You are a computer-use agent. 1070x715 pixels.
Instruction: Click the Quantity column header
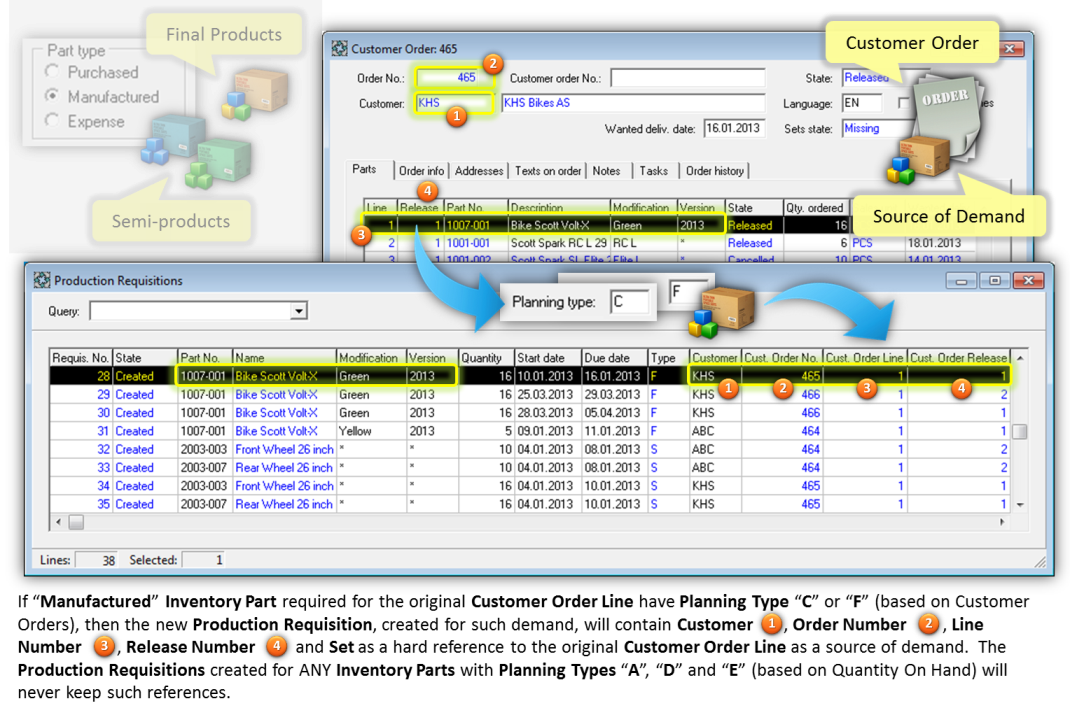pos(486,358)
